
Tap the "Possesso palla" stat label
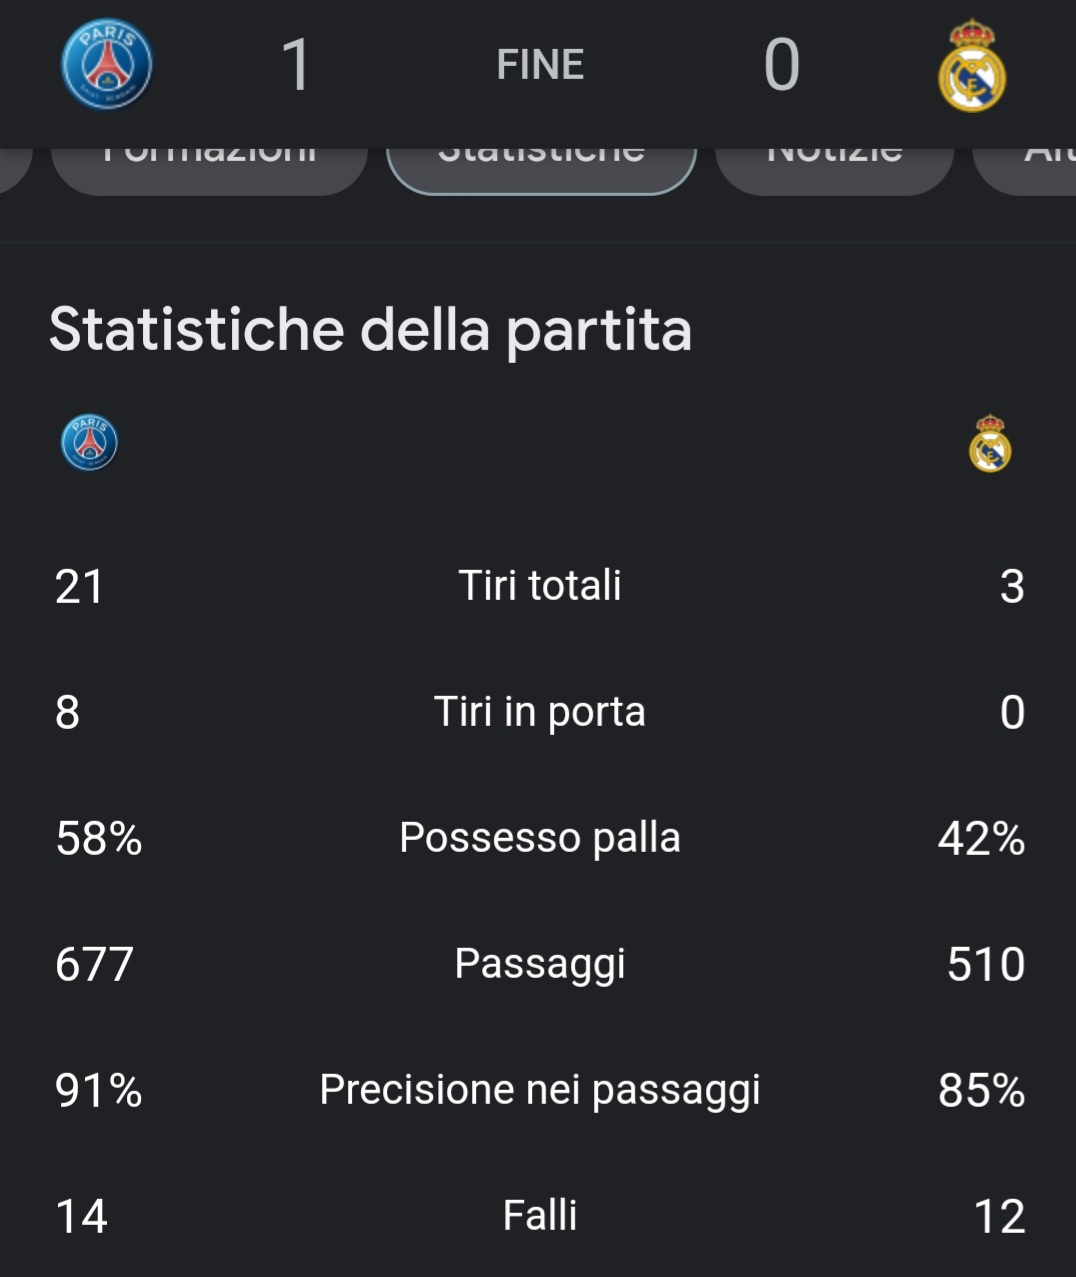540,837
